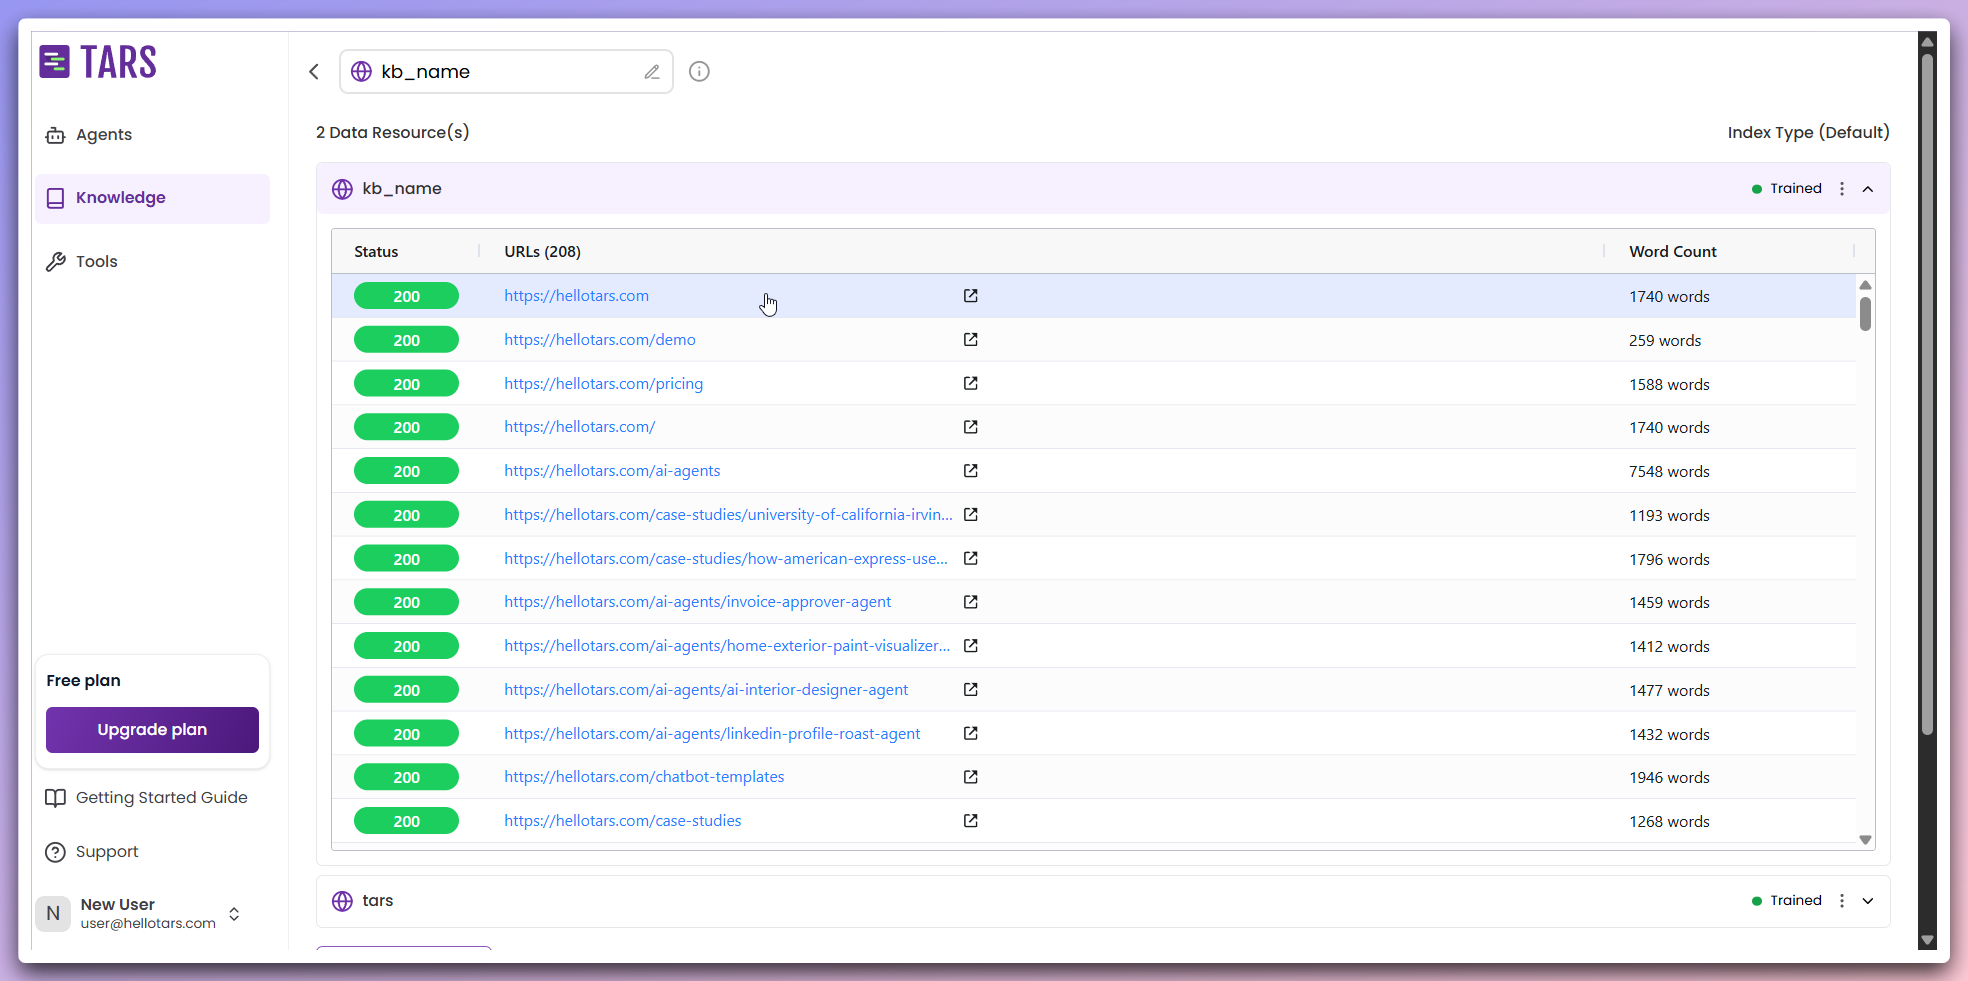Click external-link icon for ai-interior-designer row

pyautogui.click(x=970, y=690)
